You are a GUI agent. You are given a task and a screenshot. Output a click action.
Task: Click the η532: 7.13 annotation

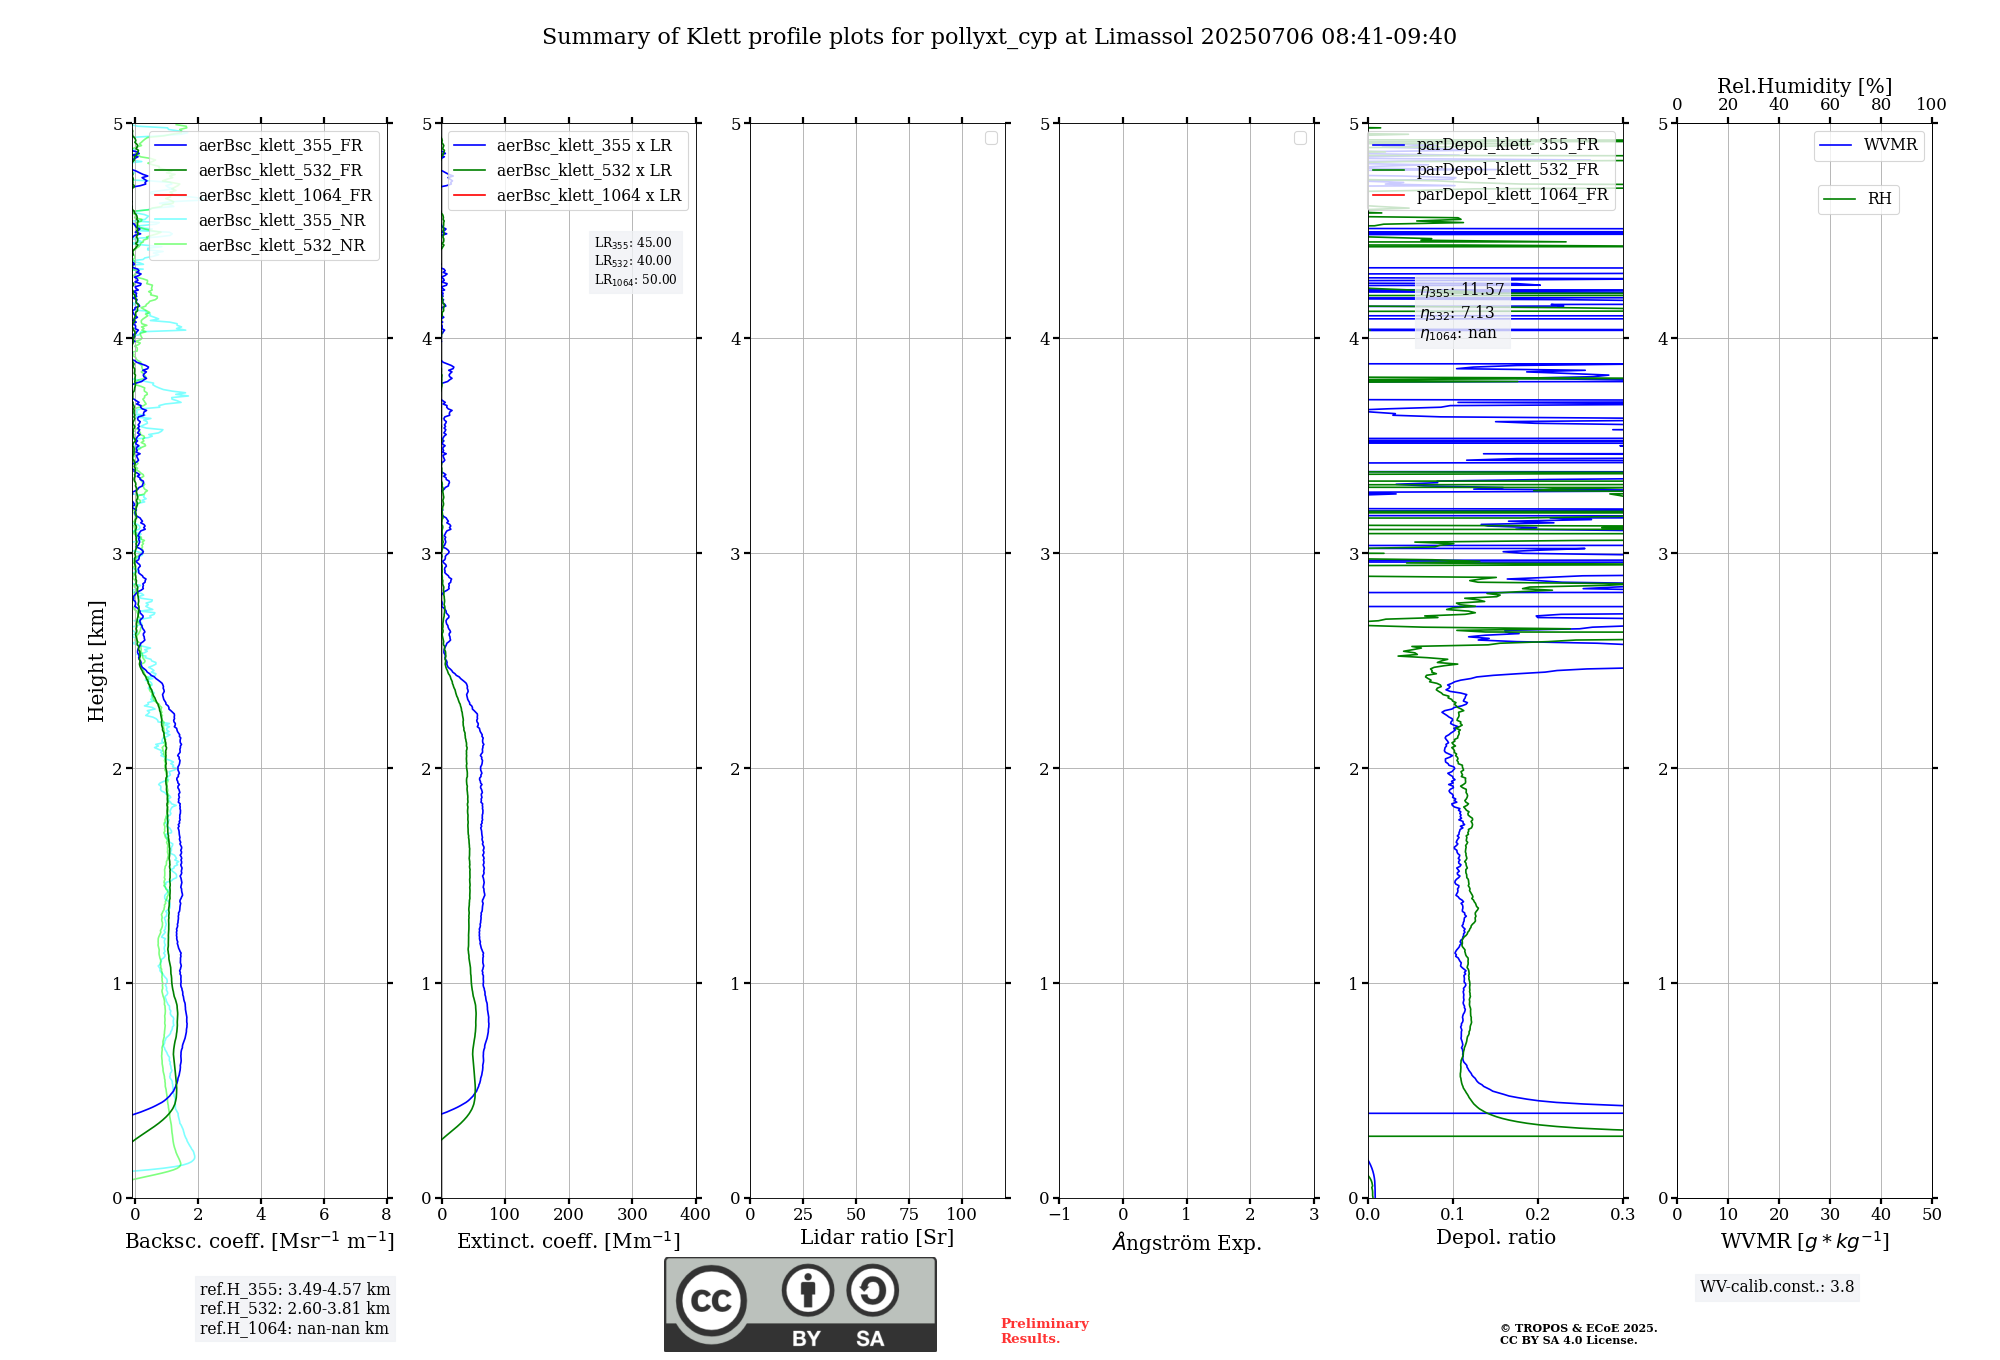click(x=1457, y=313)
